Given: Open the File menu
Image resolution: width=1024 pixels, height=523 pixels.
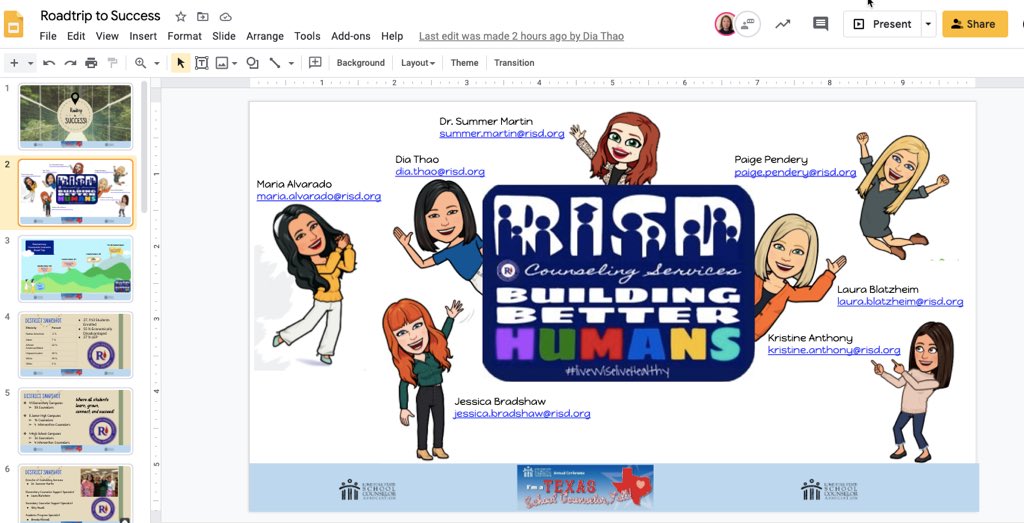Looking at the screenshot, I should tap(48, 37).
